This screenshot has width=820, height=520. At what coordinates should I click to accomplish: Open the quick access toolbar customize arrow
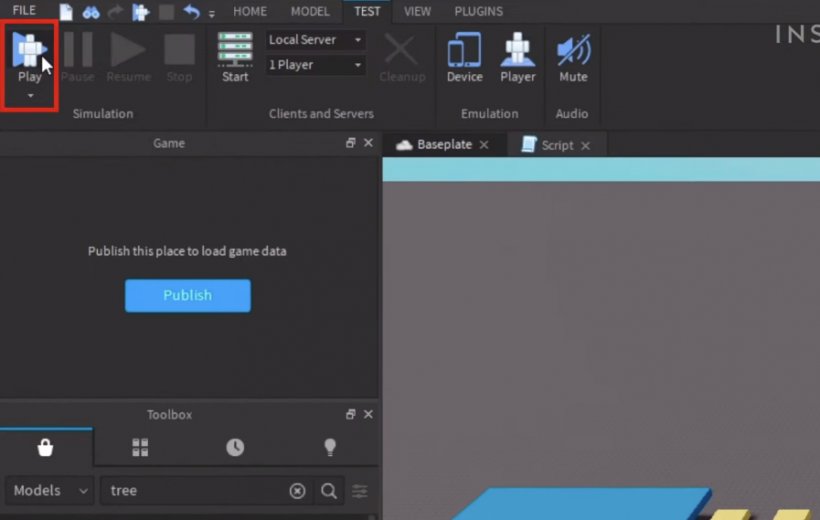[x=212, y=14]
